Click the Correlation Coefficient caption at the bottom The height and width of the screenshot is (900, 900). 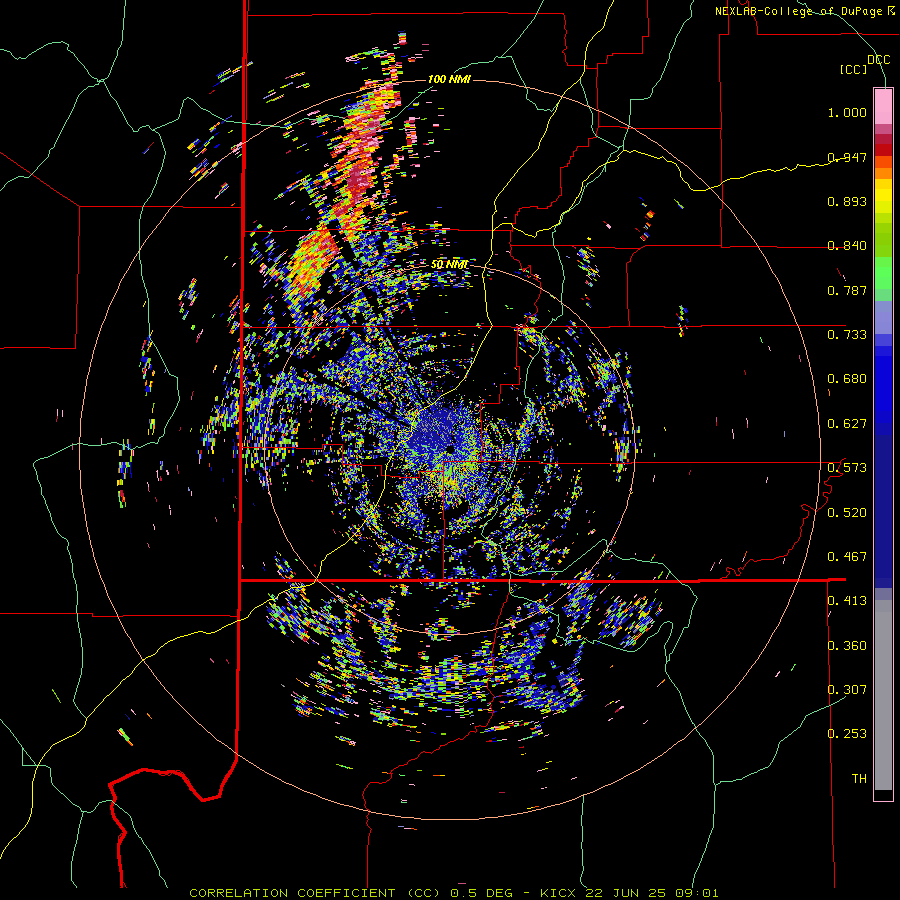click(x=453, y=893)
